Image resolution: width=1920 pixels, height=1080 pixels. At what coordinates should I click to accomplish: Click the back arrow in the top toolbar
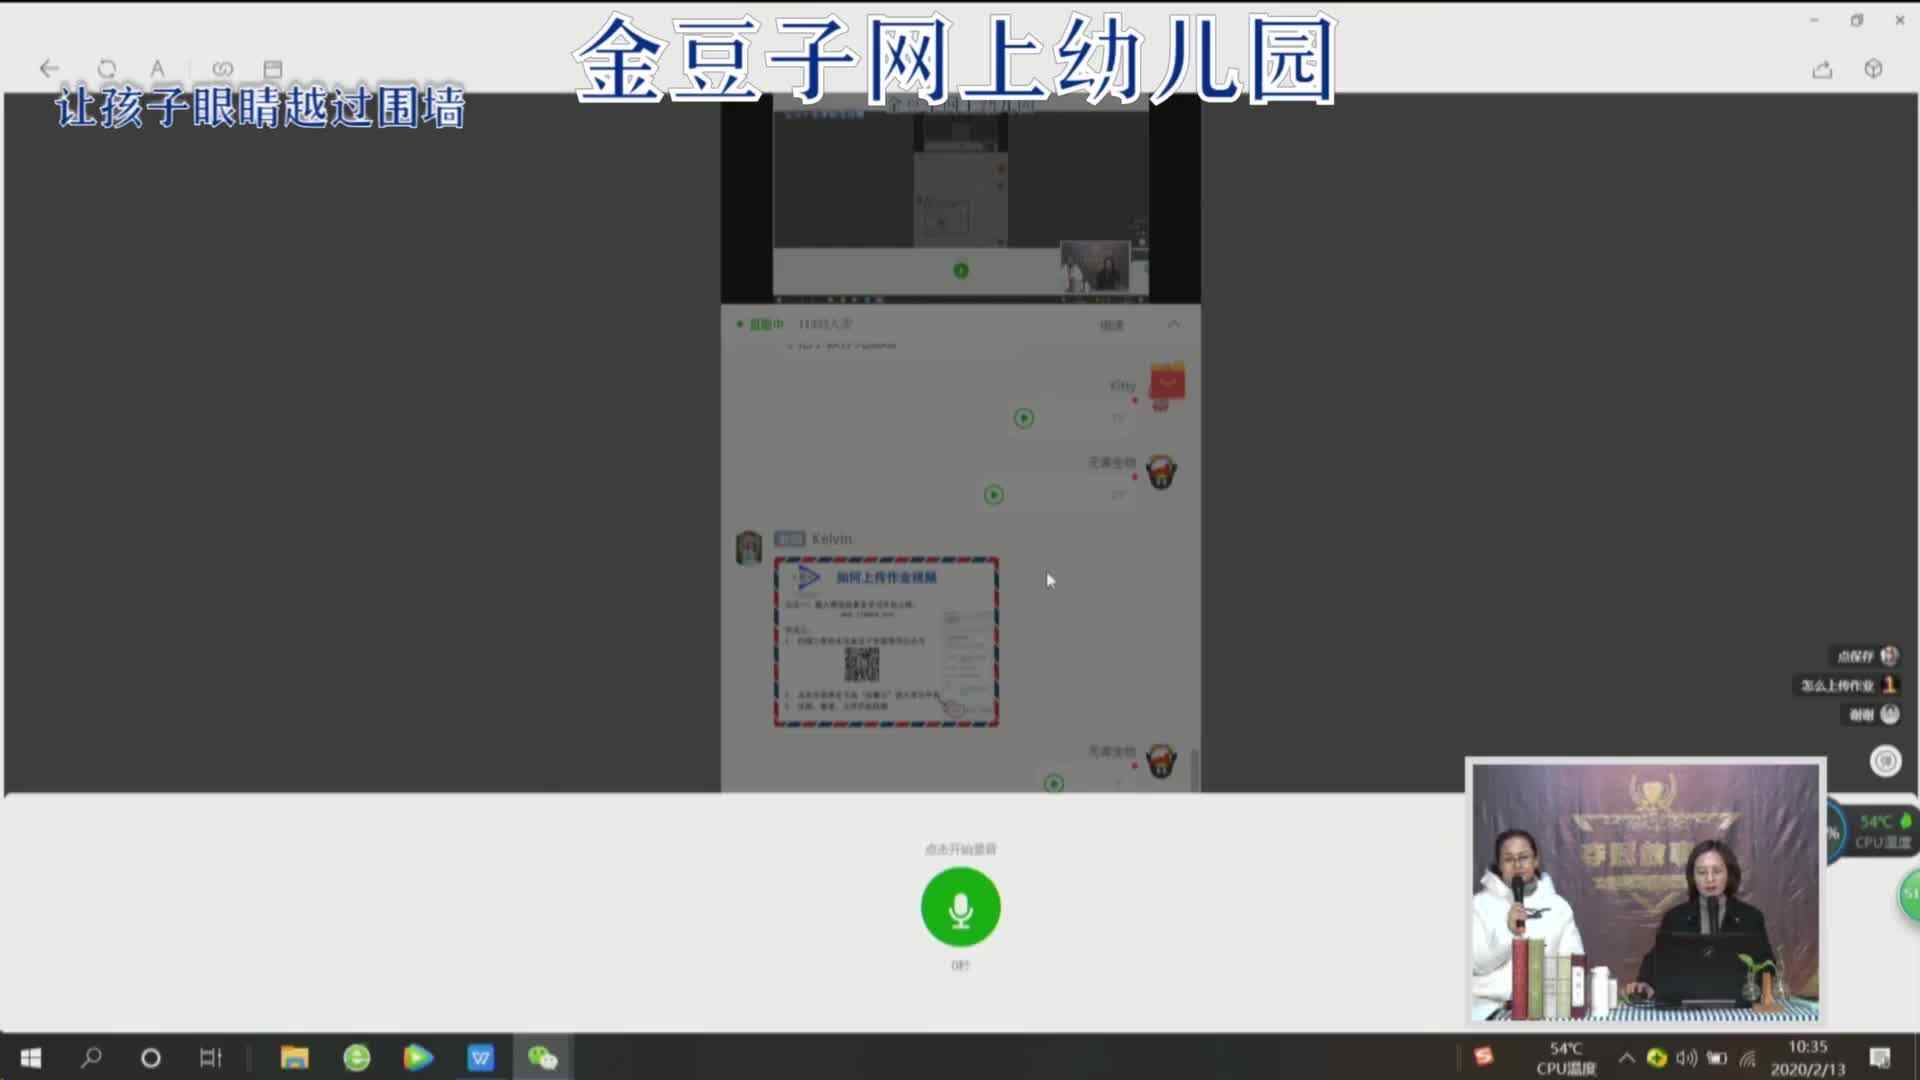[x=49, y=68]
